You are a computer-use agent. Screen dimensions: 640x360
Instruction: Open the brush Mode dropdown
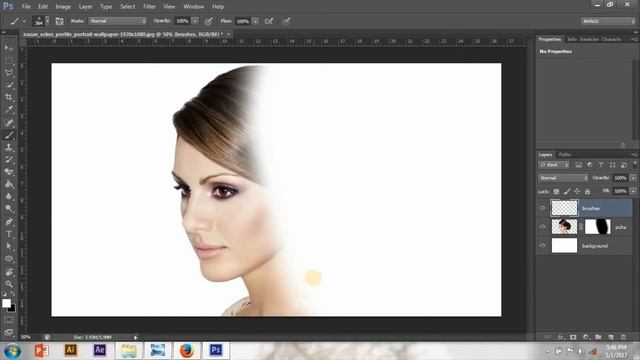tap(118, 21)
